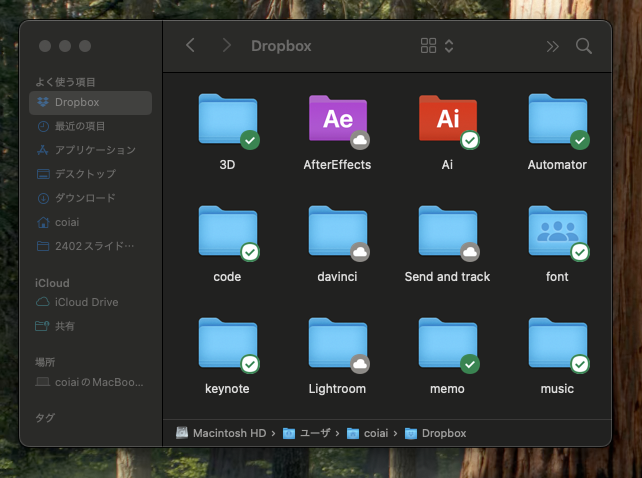Open the music folder
Screen dimensions: 642x478
pyautogui.click(x=558, y=343)
